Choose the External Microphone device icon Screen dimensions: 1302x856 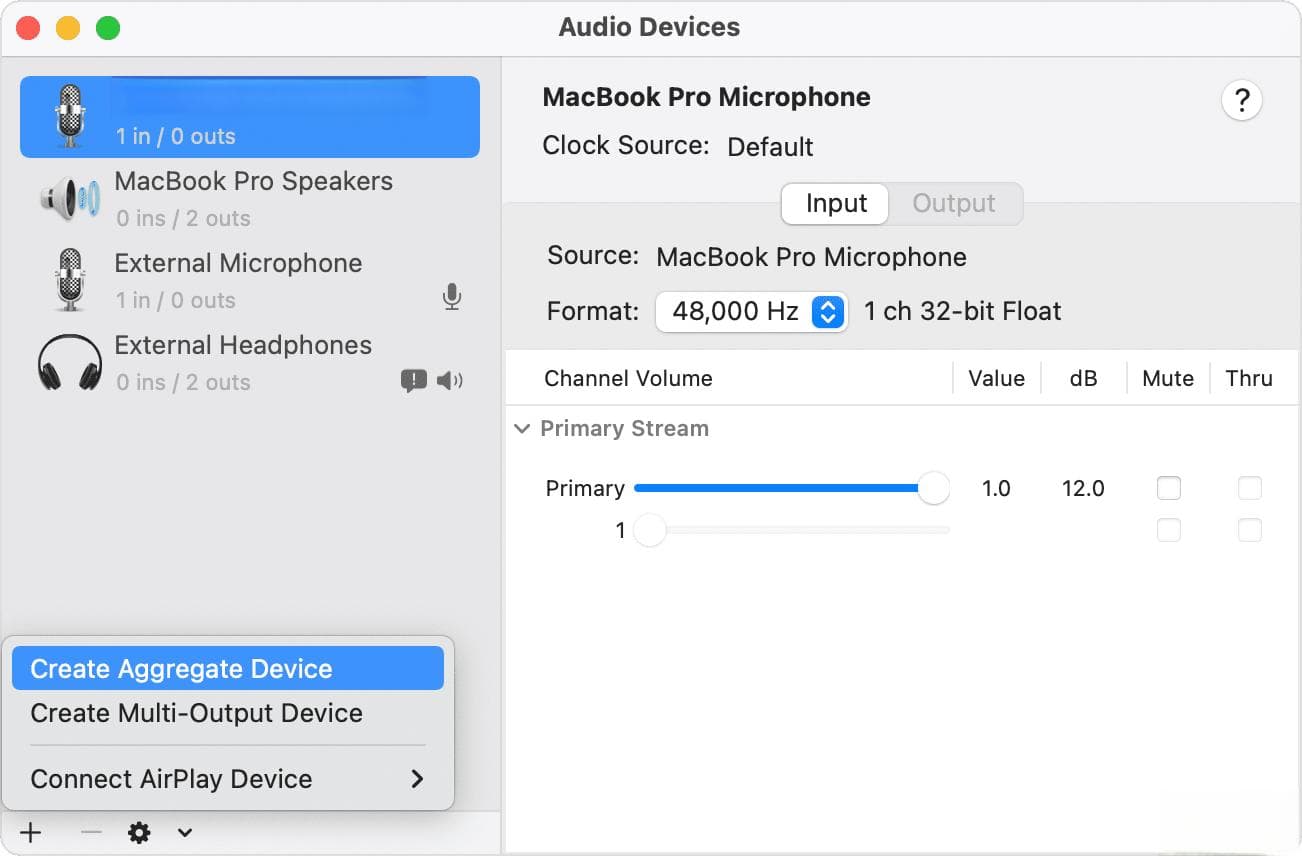point(70,280)
